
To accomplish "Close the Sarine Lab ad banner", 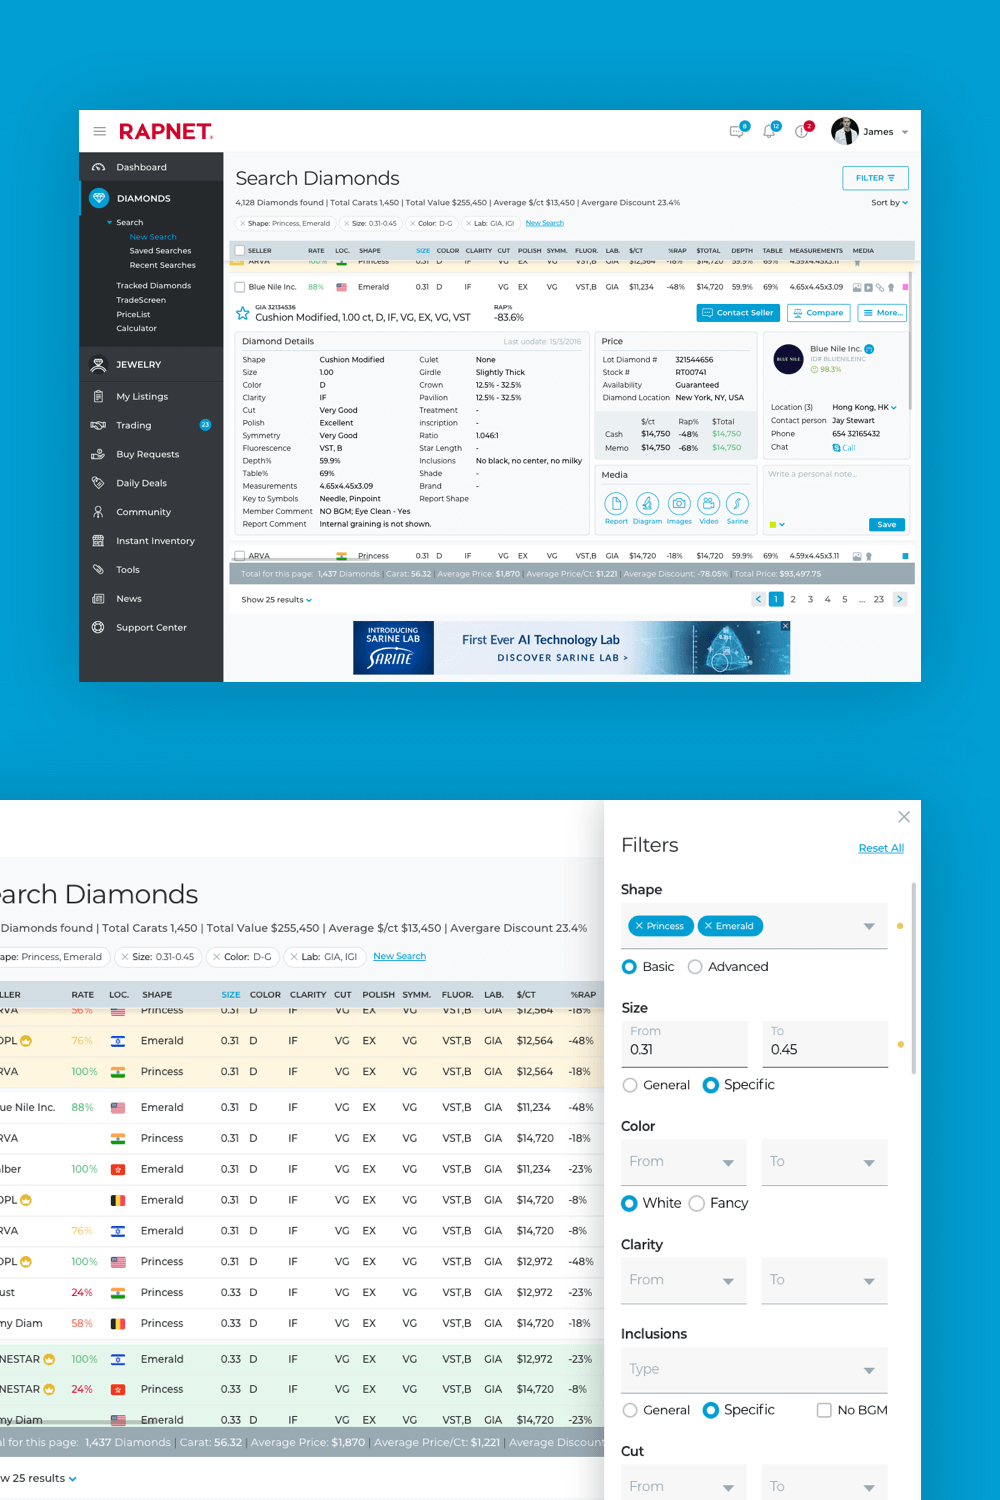I will [x=785, y=626].
